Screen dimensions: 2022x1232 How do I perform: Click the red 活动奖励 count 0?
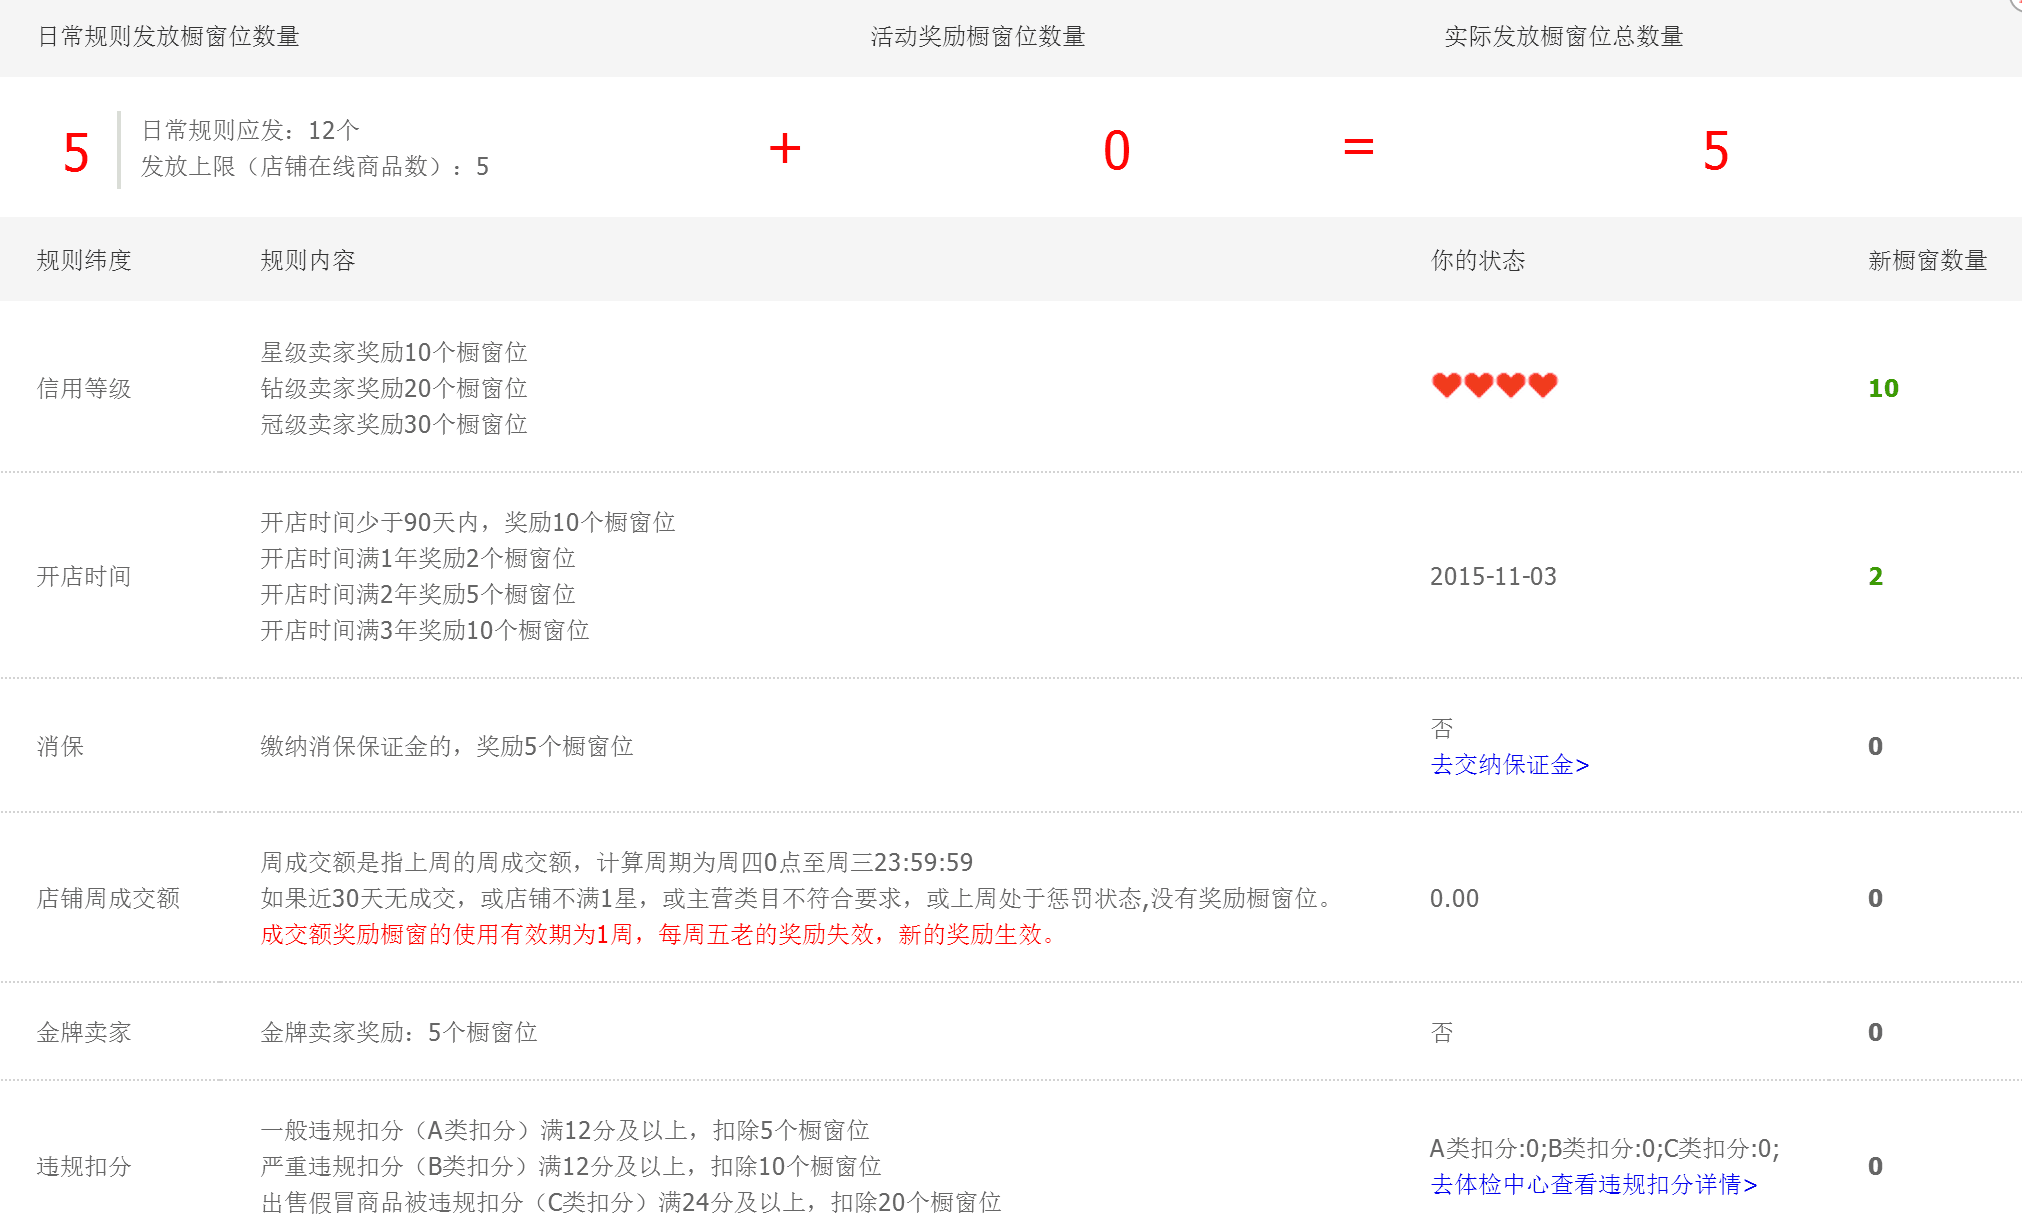click(x=1116, y=151)
